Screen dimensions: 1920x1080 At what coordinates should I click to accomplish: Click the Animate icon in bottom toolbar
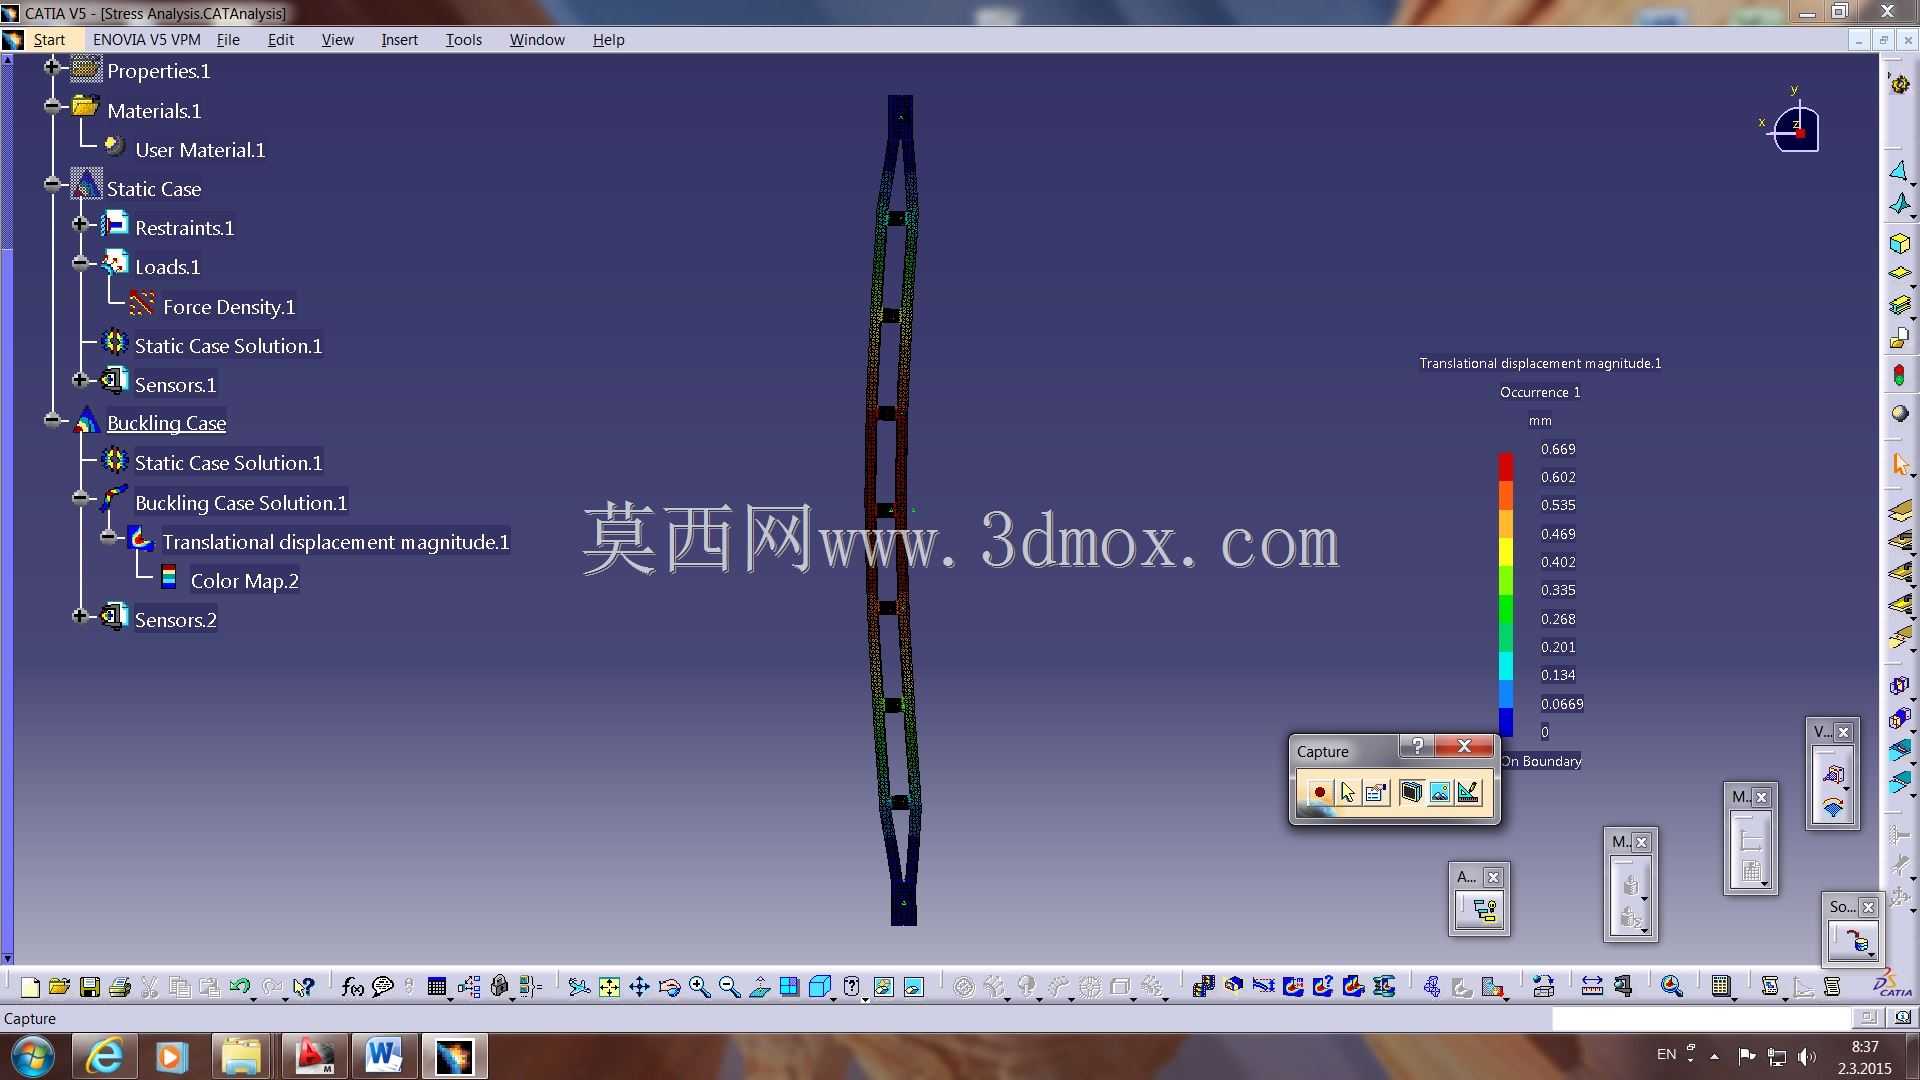1204,988
